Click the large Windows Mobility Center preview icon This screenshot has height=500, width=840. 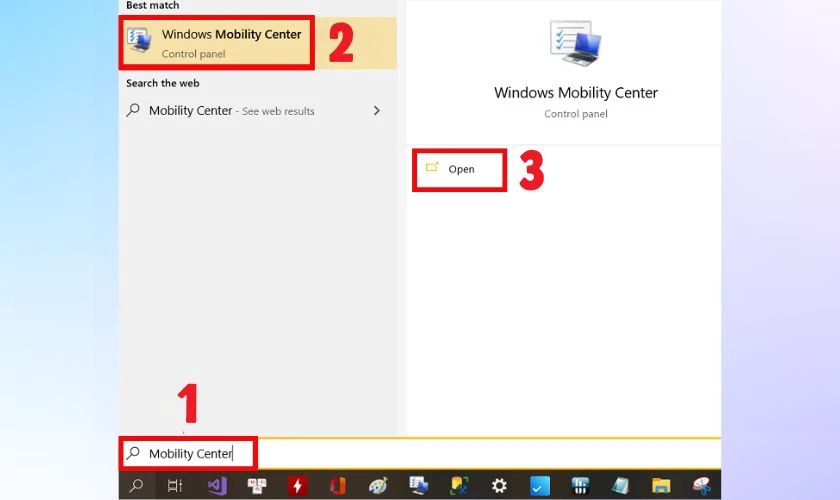click(x=575, y=43)
